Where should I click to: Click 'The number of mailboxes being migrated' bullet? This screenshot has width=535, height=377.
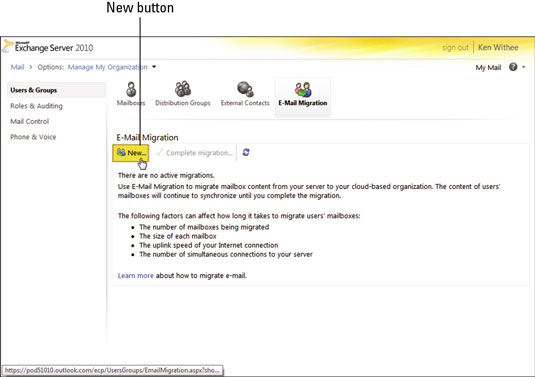click(x=204, y=227)
